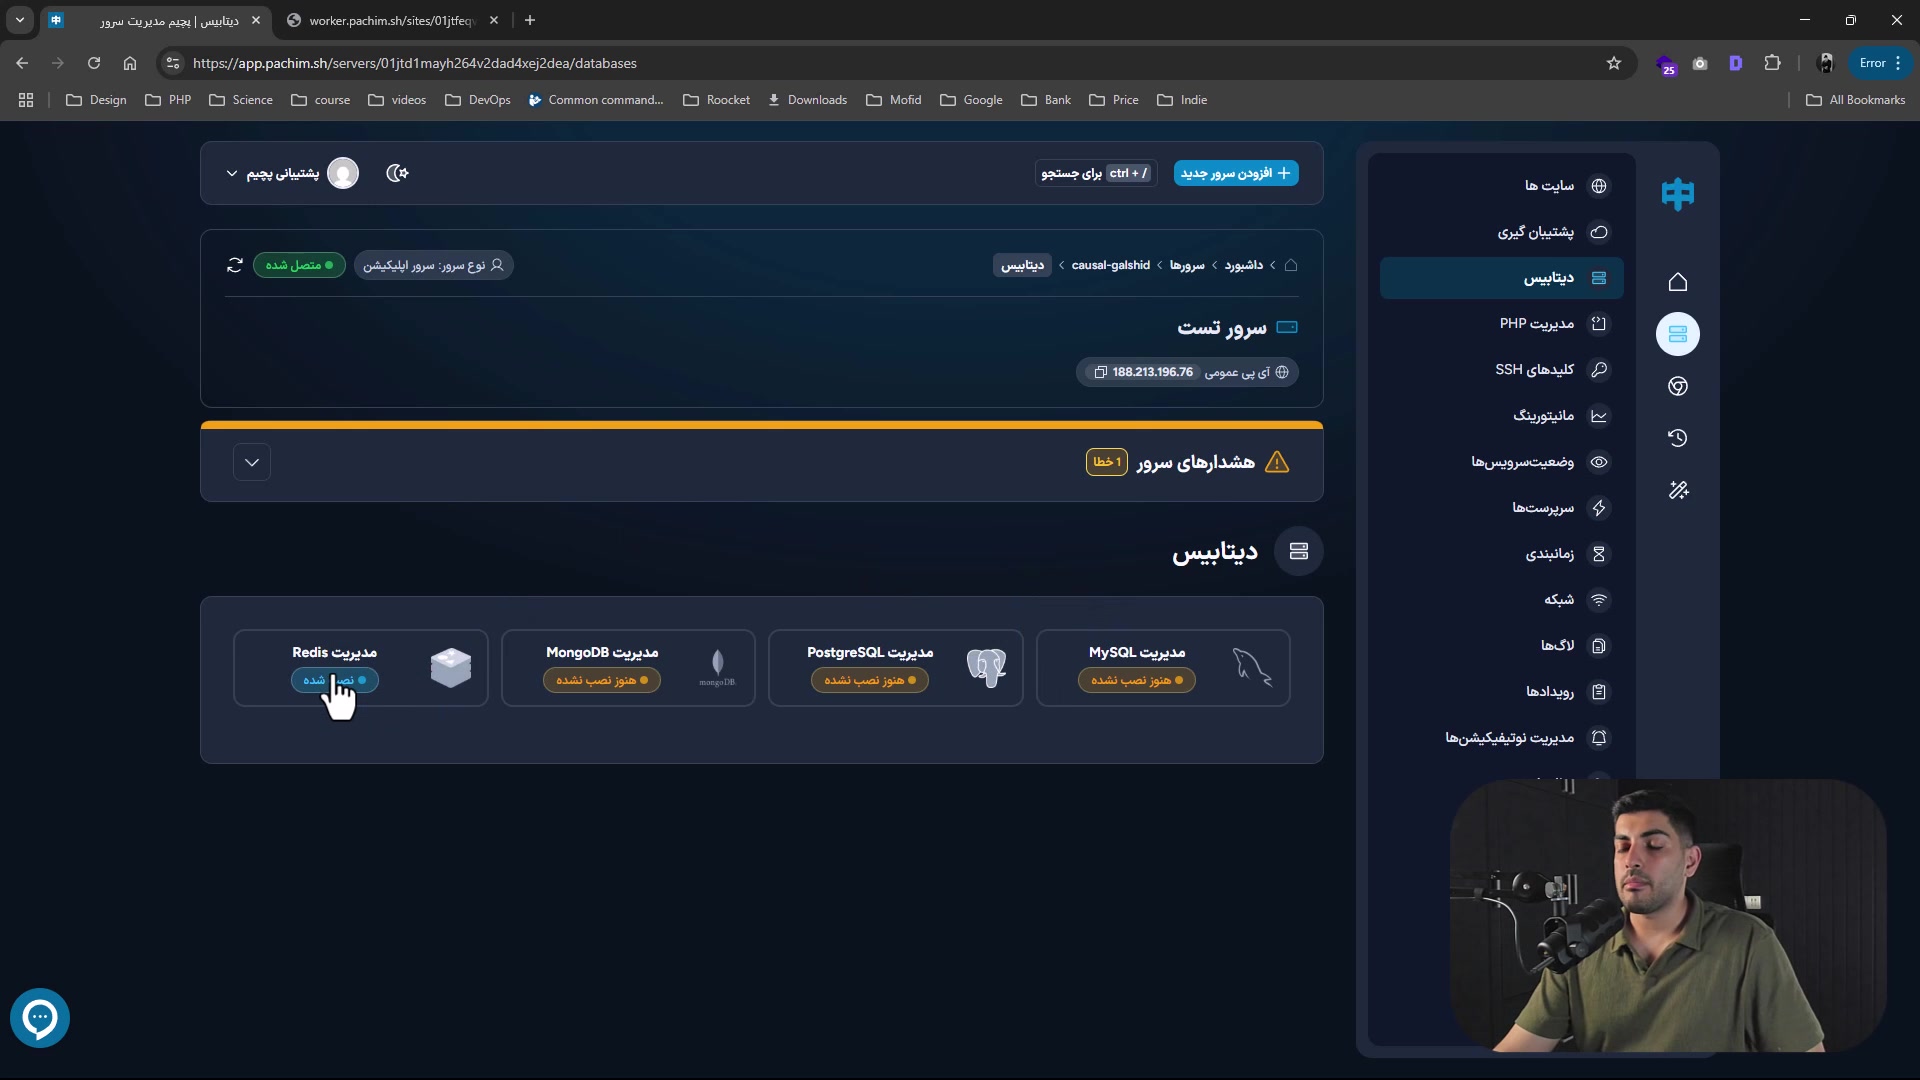Viewport: 1920px width, 1080px height.
Task: Click the browser address bar URL
Action: (415, 63)
